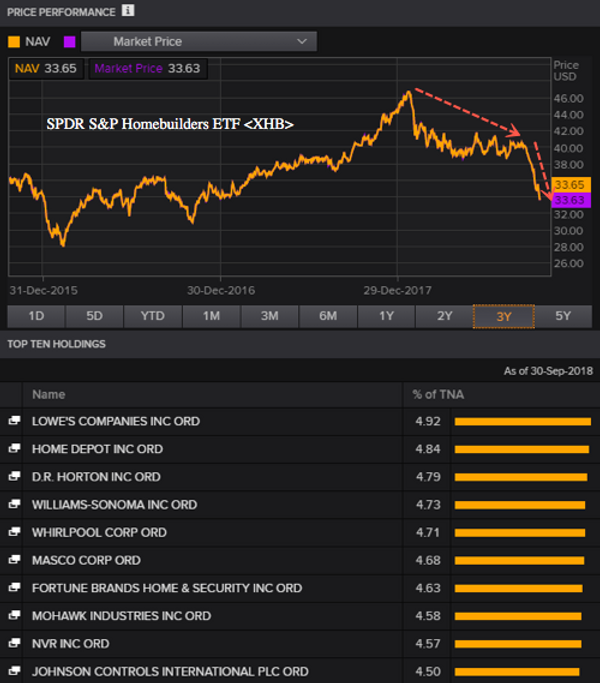Select the 3Y time range
Screen dimensions: 600x683
click(x=504, y=317)
